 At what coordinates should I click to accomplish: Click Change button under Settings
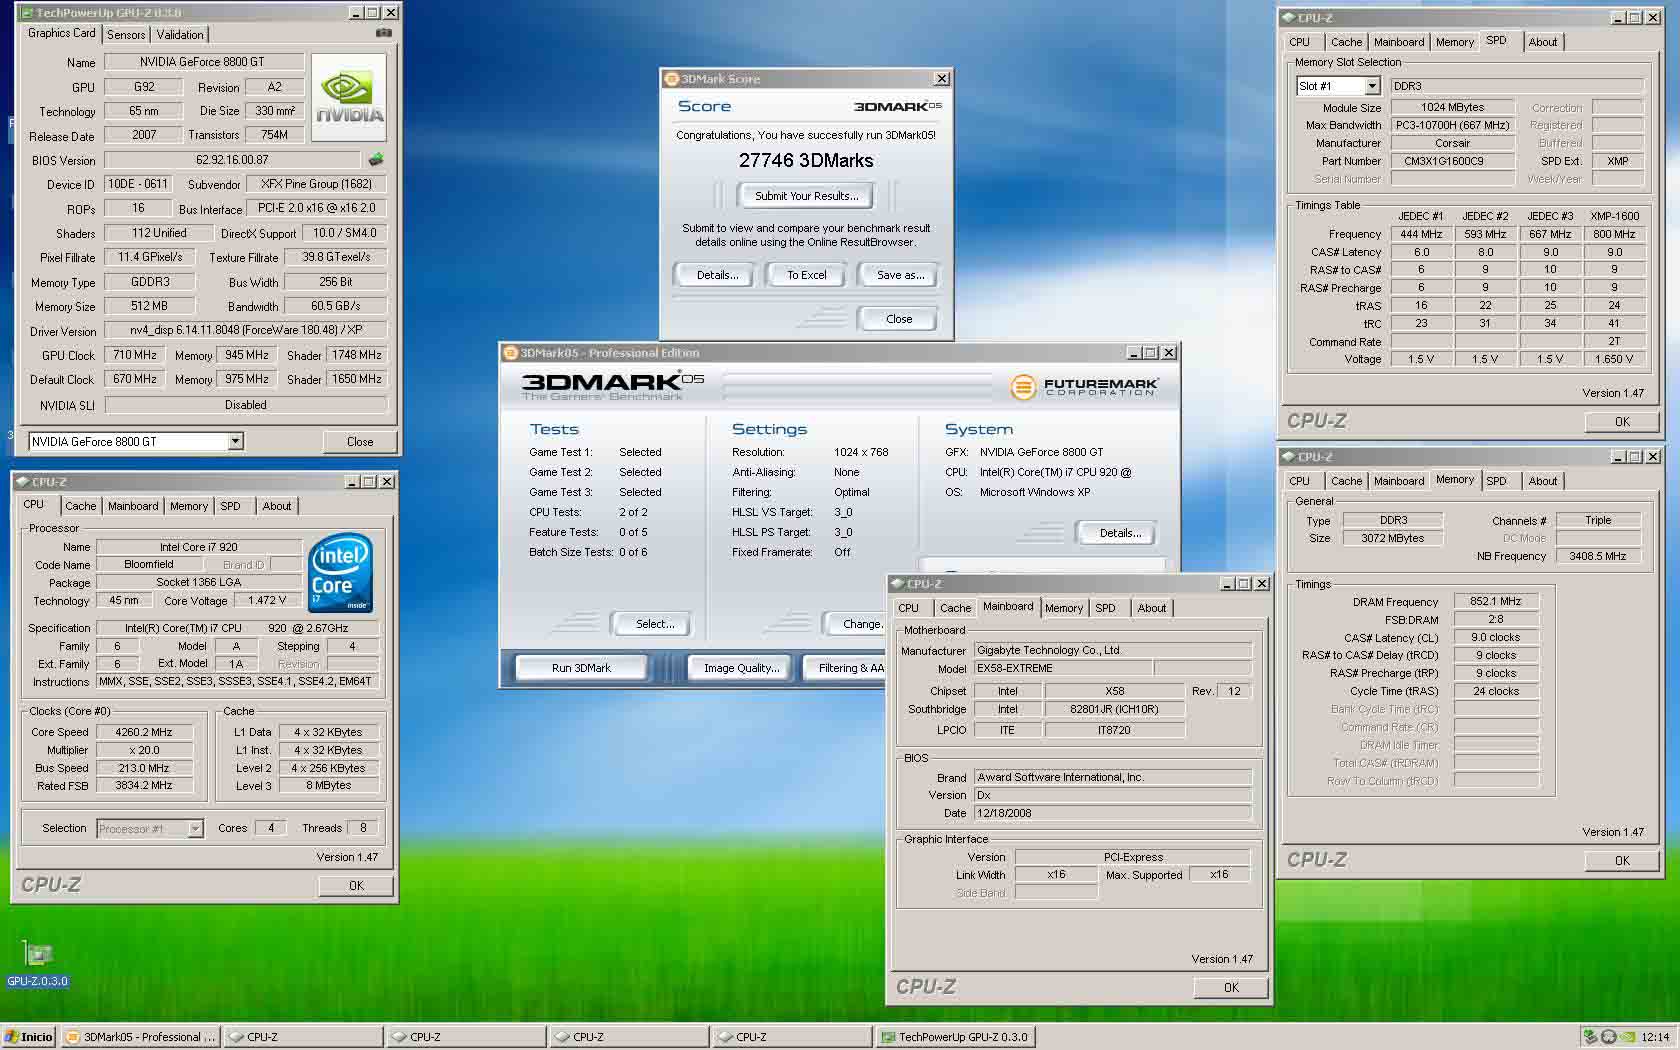tap(856, 624)
